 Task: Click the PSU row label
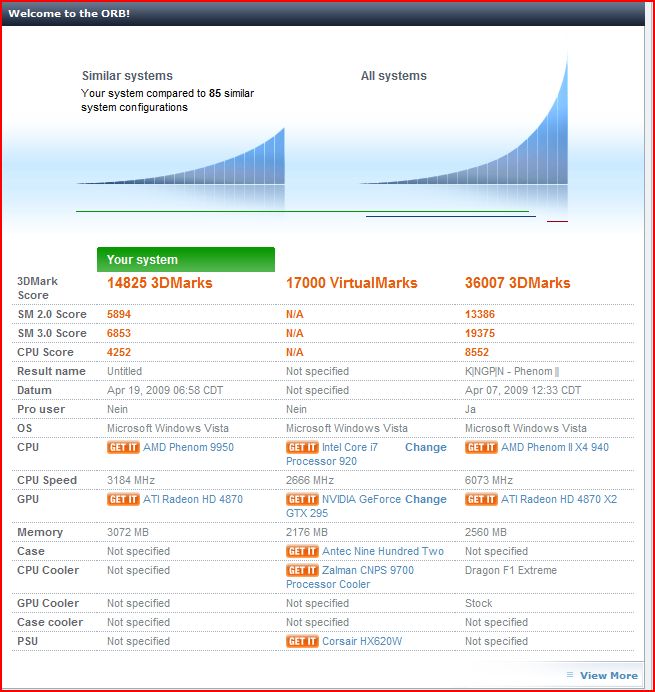point(27,641)
